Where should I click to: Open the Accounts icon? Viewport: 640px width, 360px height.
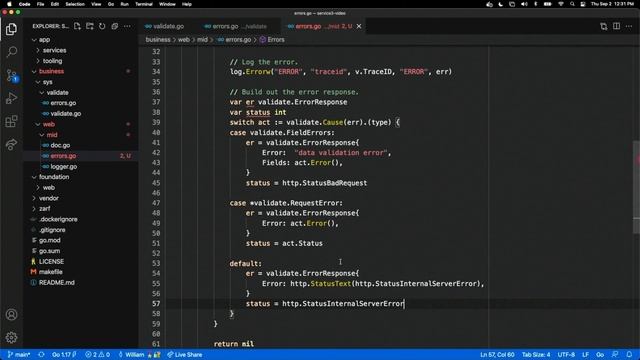[11, 315]
